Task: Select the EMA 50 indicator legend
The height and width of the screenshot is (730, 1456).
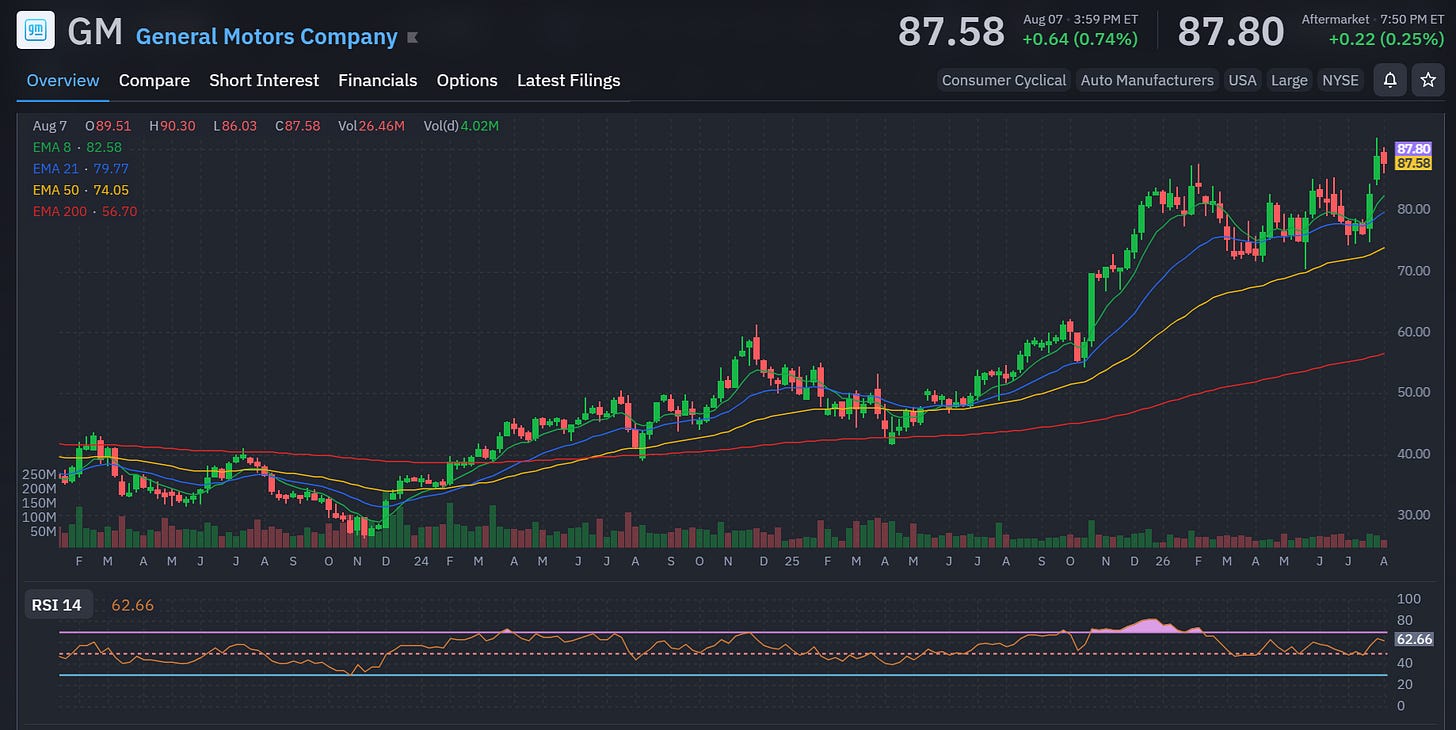Action: tap(81, 190)
